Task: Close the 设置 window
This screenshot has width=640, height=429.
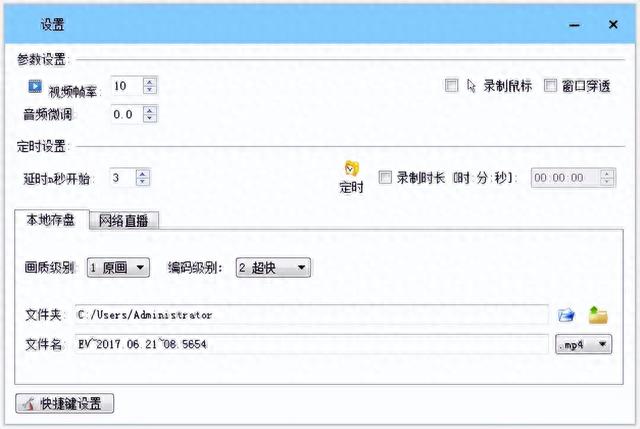Action: click(613, 24)
